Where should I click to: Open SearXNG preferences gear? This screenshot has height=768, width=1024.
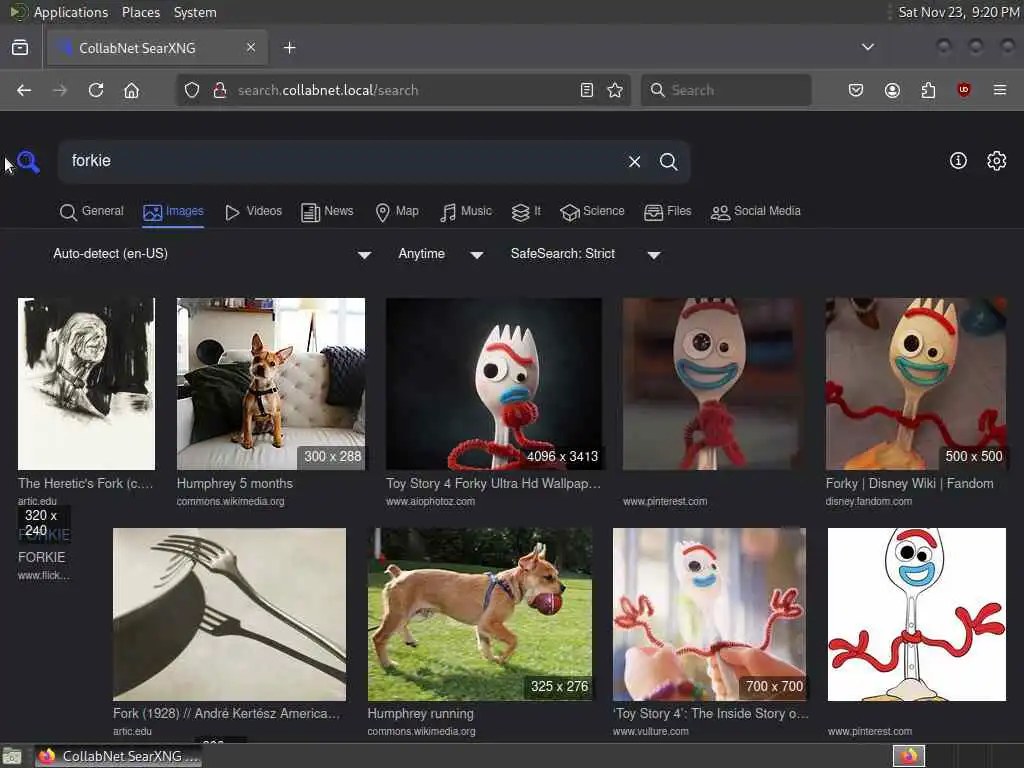point(997,161)
